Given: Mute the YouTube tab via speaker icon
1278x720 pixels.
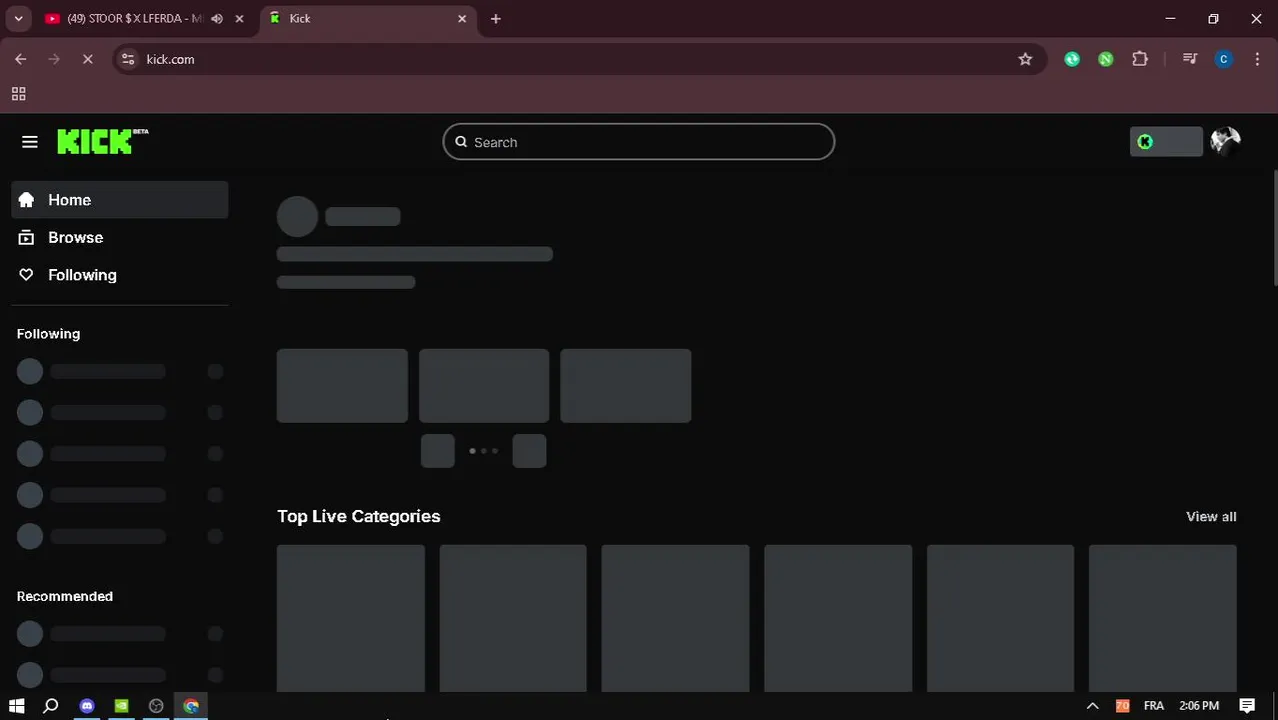Looking at the screenshot, I should [217, 19].
